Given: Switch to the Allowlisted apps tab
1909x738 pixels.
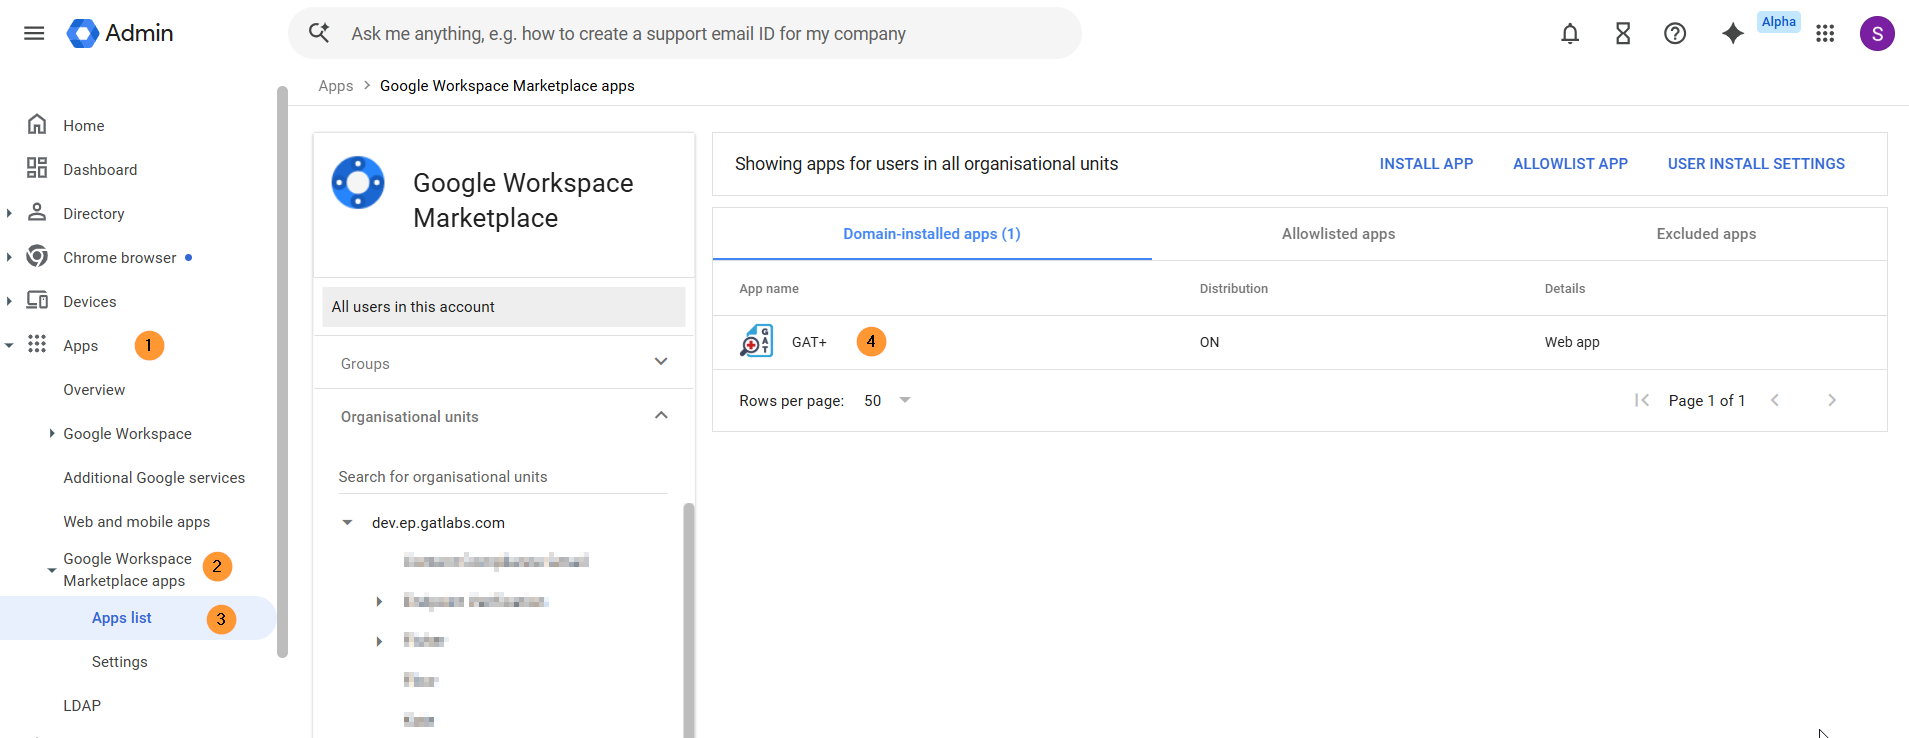Looking at the screenshot, I should [x=1338, y=234].
